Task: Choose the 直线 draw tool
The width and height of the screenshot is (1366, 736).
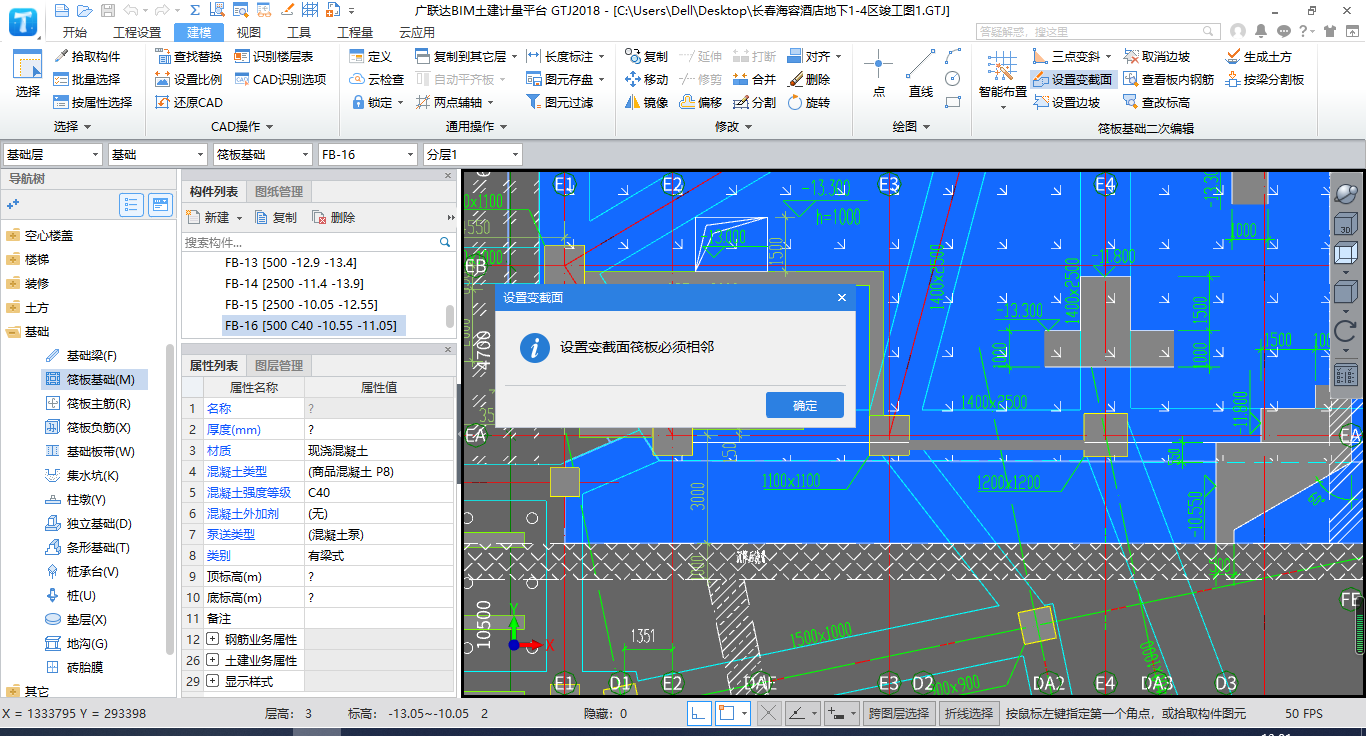Action: (x=921, y=74)
